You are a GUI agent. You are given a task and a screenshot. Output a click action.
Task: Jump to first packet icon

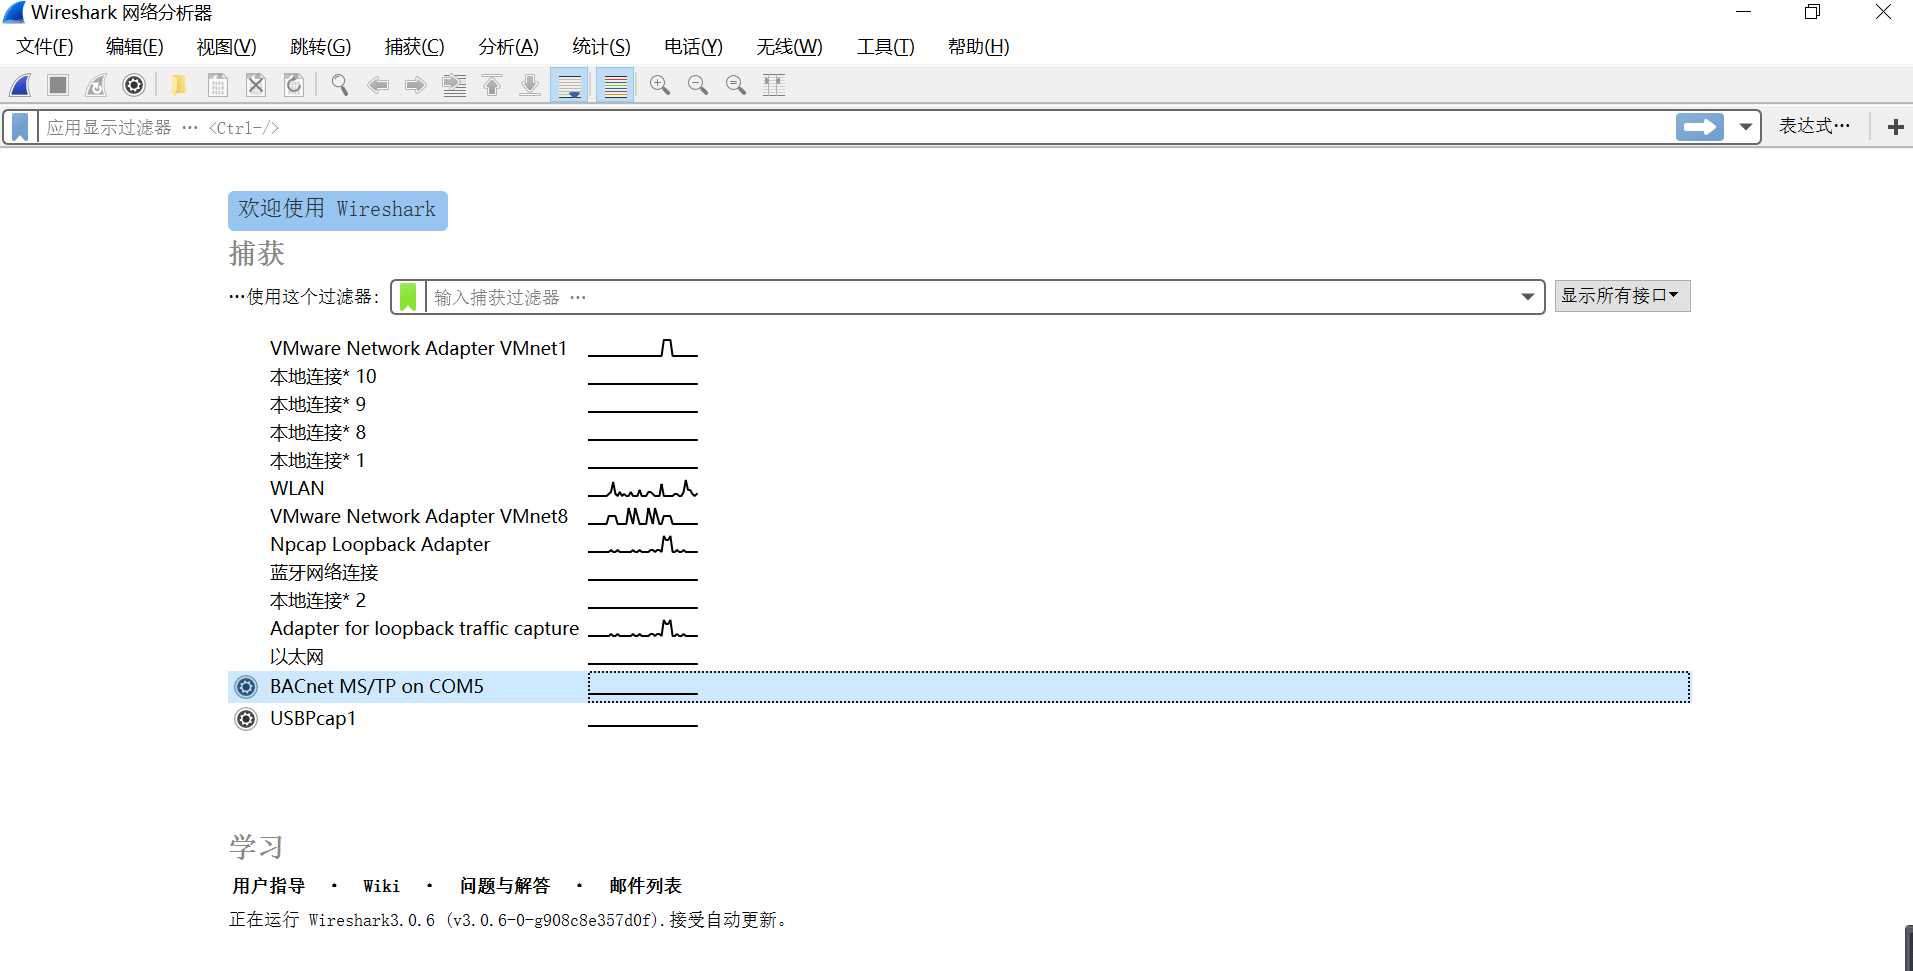[x=492, y=85]
